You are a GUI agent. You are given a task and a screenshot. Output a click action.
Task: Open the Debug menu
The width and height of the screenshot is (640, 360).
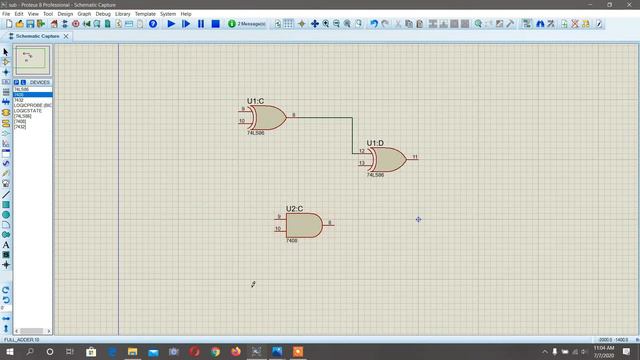pos(103,14)
